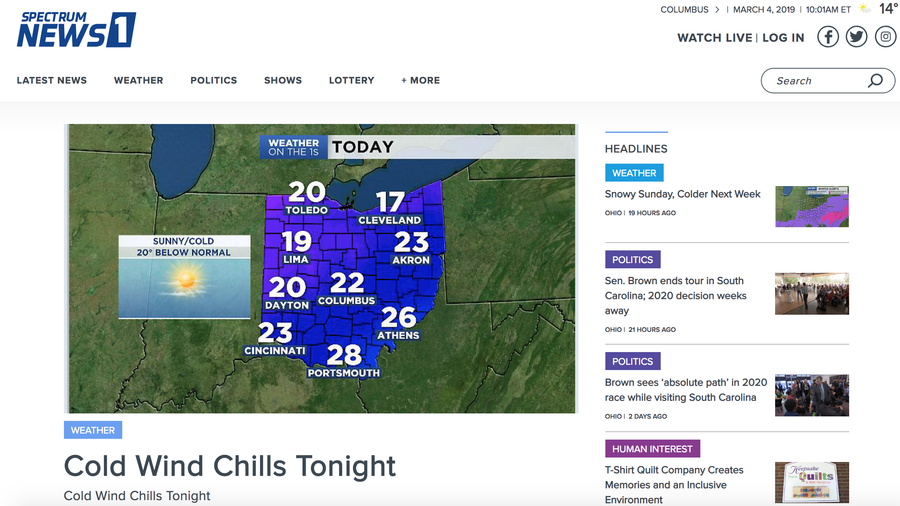900x506 pixels.
Task: Click blue Weather tag under map
Action: tap(93, 430)
